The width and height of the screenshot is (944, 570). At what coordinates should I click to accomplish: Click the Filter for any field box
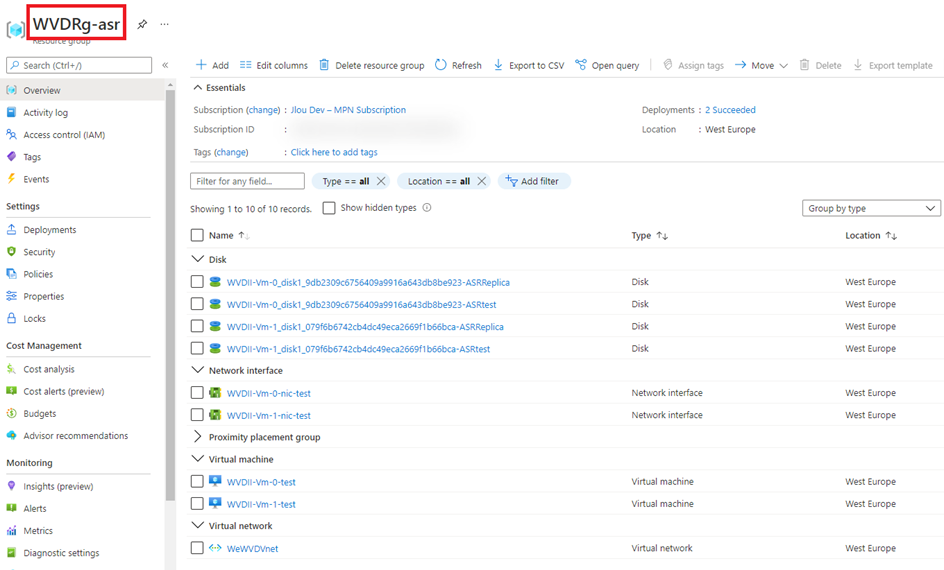click(x=247, y=181)
